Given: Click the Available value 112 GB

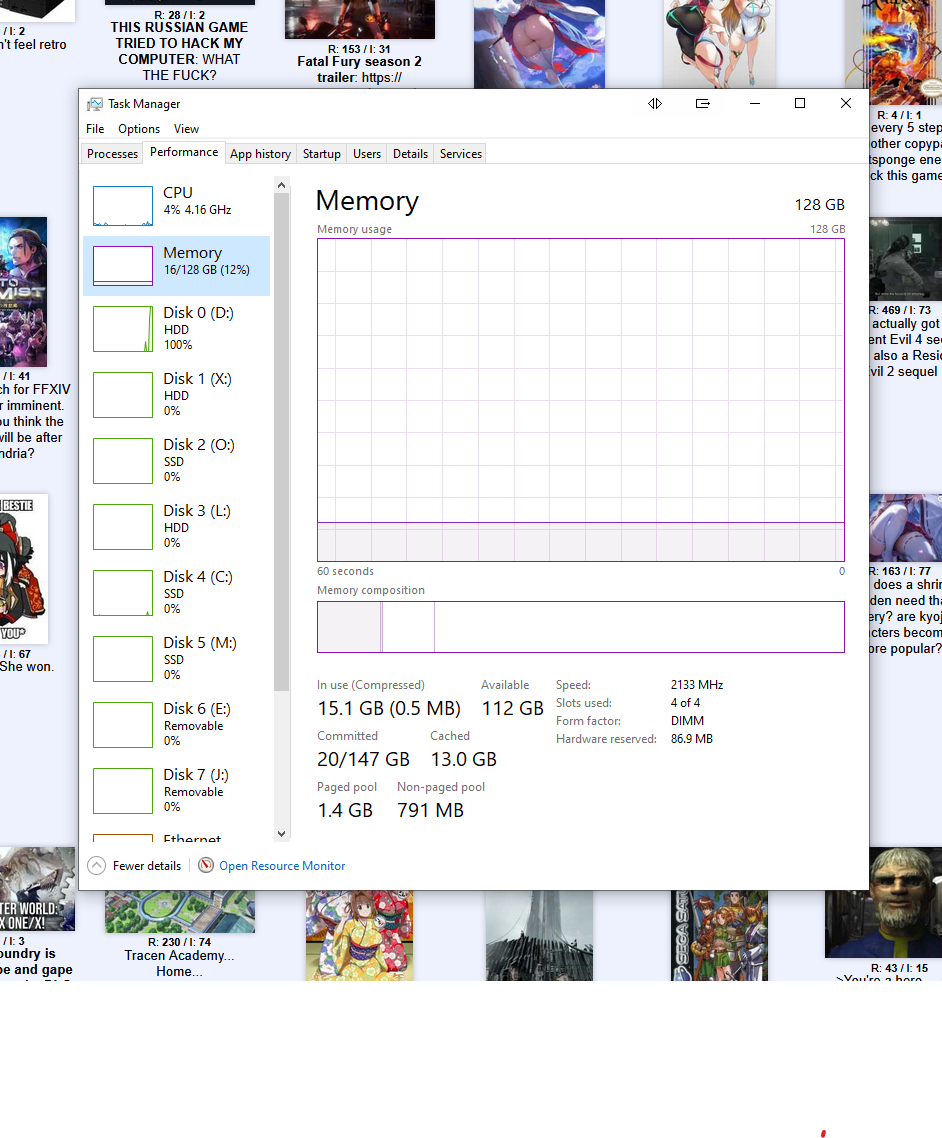Looking at the screenshot, I should [x=512, y=708].
